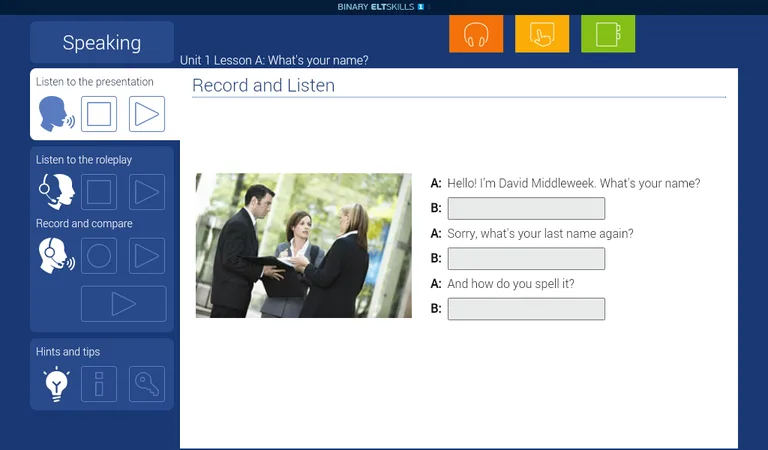This screenshot has width=768, height=450.
Task: Open the green notebook section
Action: point(608,34)
